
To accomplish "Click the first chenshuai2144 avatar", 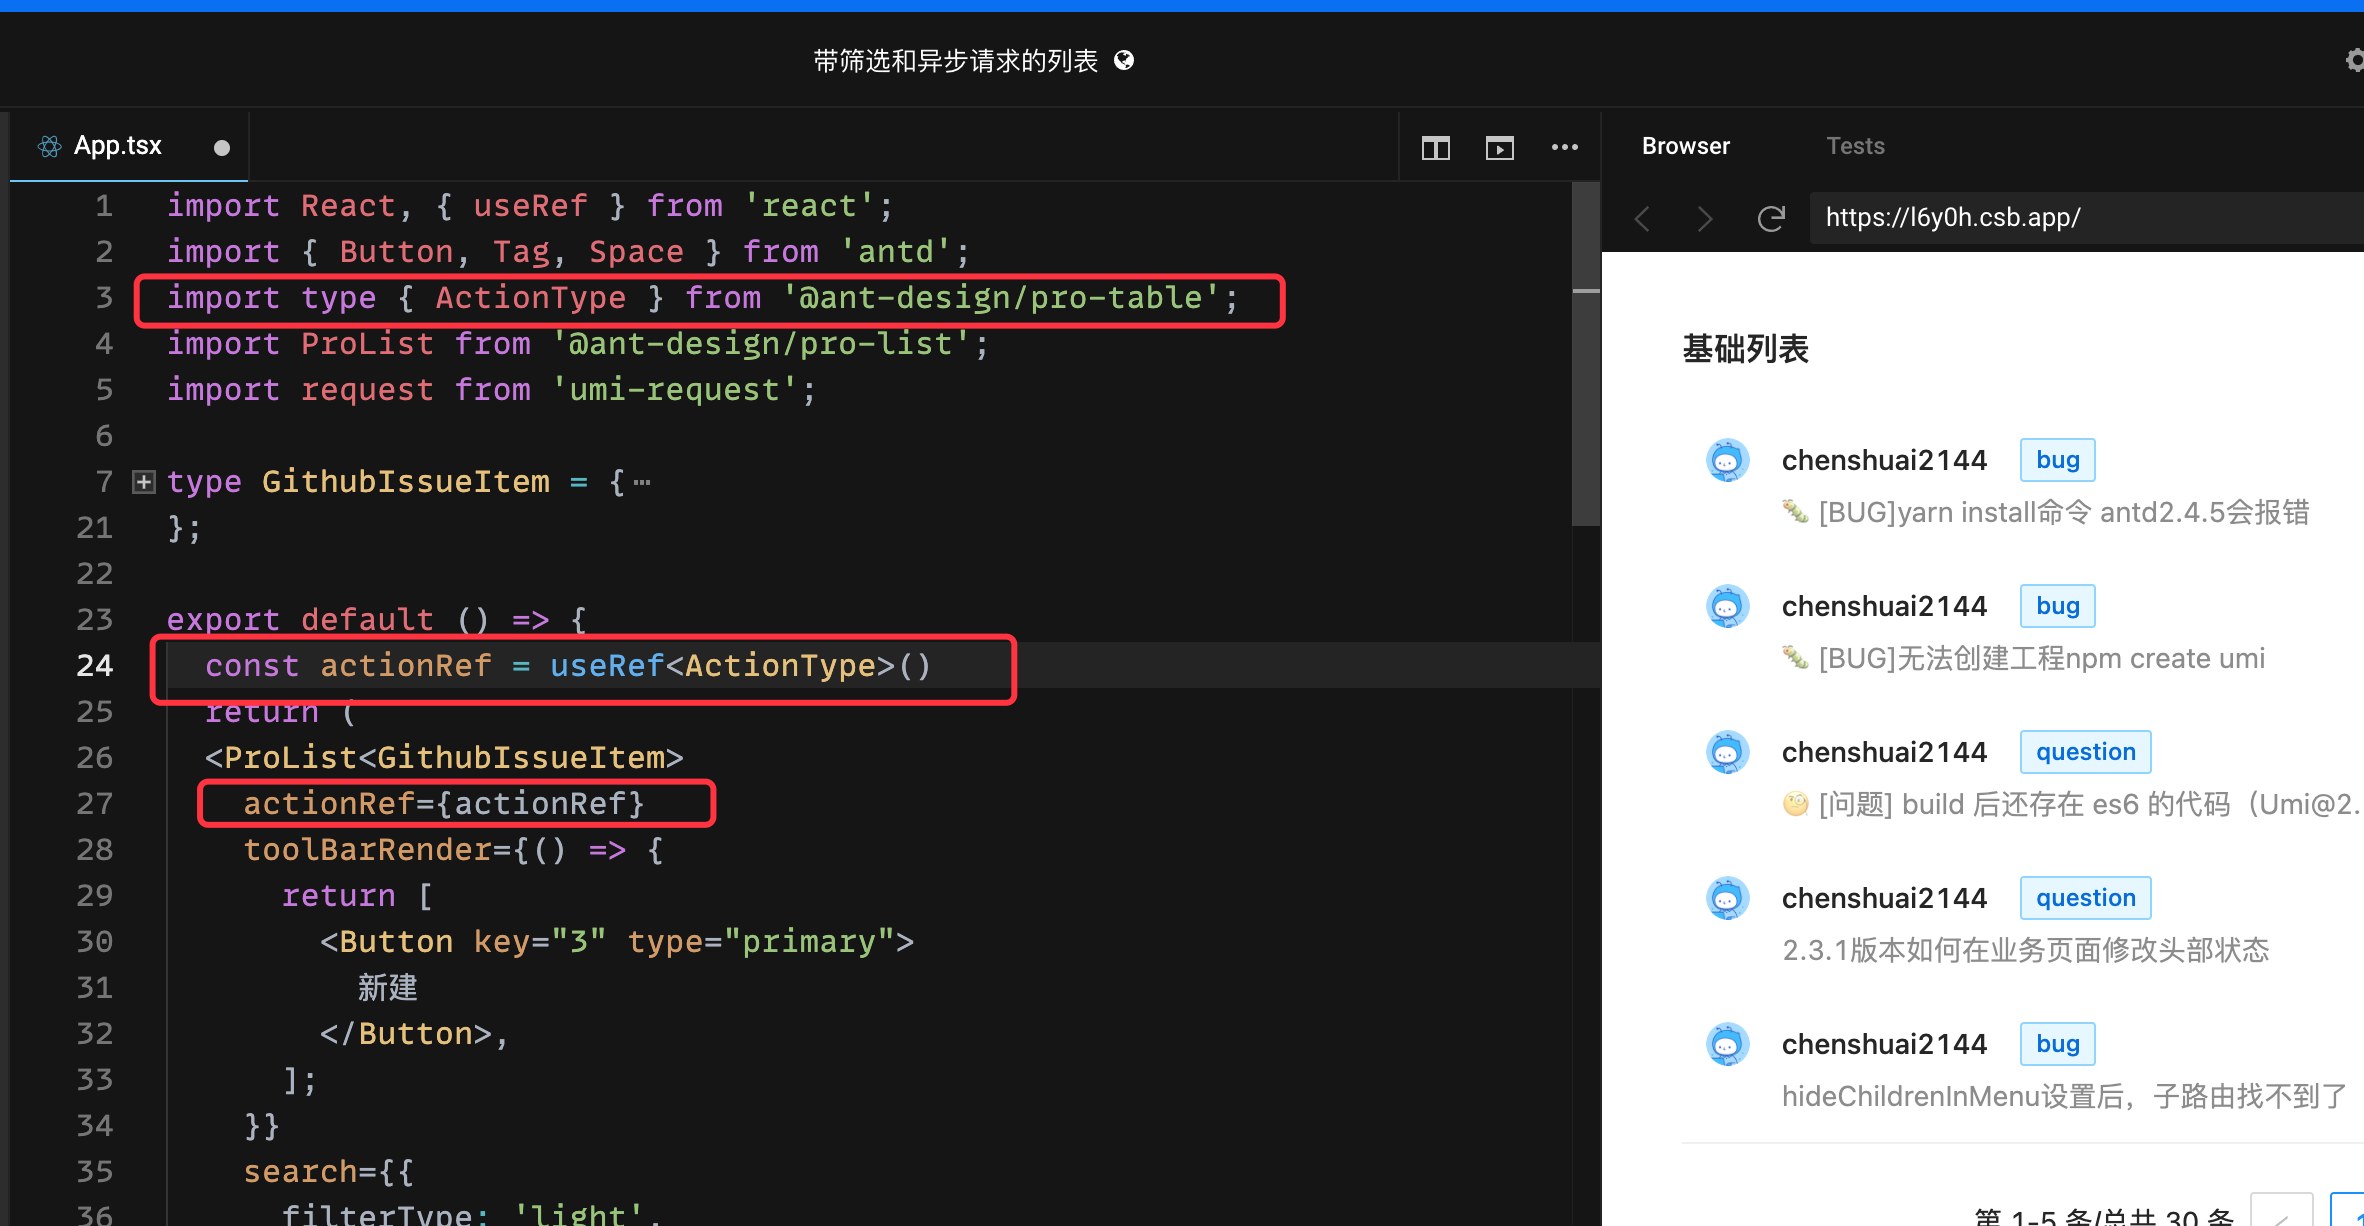I will click(x=1727, y=459).
